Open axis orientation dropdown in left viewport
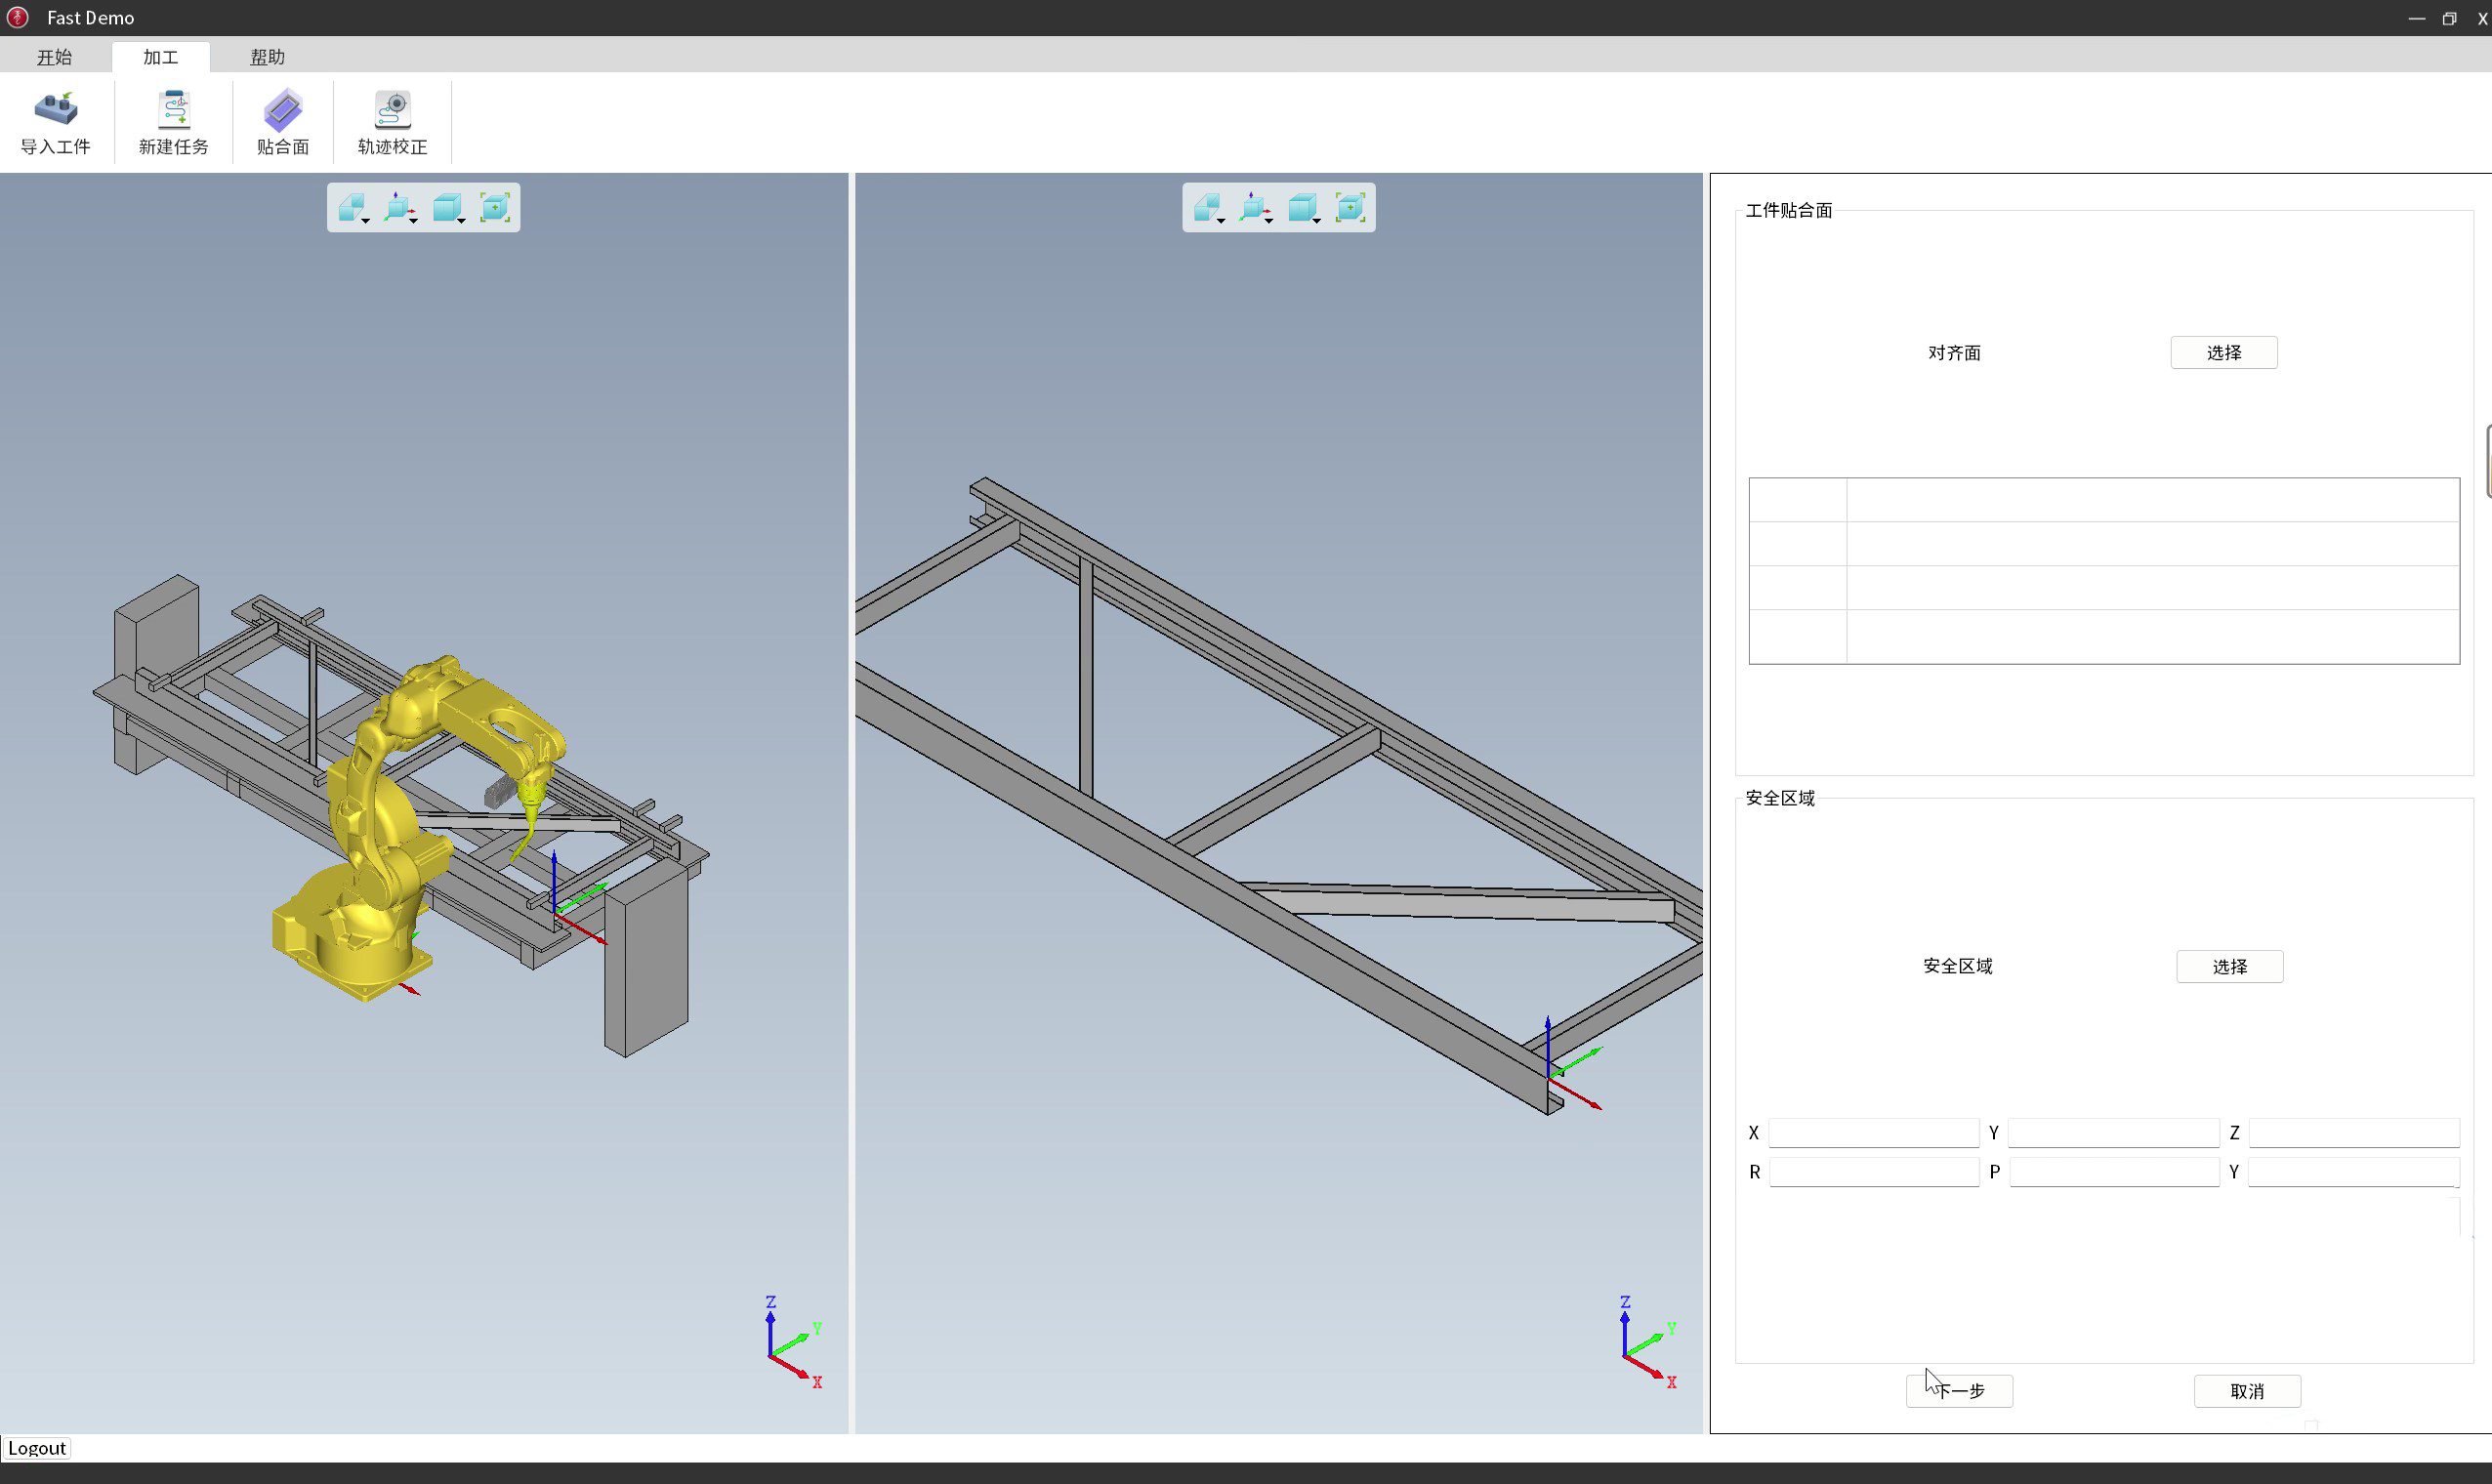The width and height of the screenshot is (2492, 1484). point(401,208)
